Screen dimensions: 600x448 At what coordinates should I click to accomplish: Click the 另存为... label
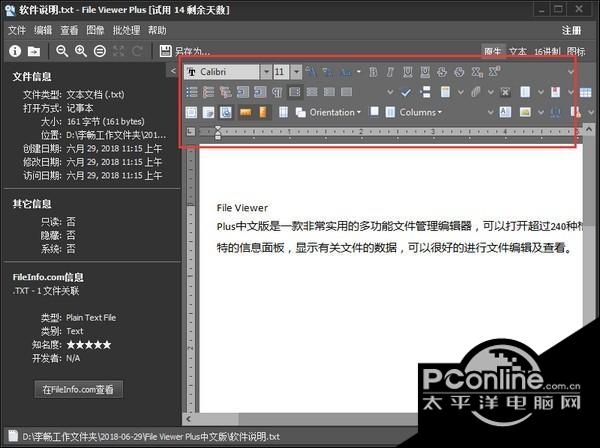(x=192, y=51)
